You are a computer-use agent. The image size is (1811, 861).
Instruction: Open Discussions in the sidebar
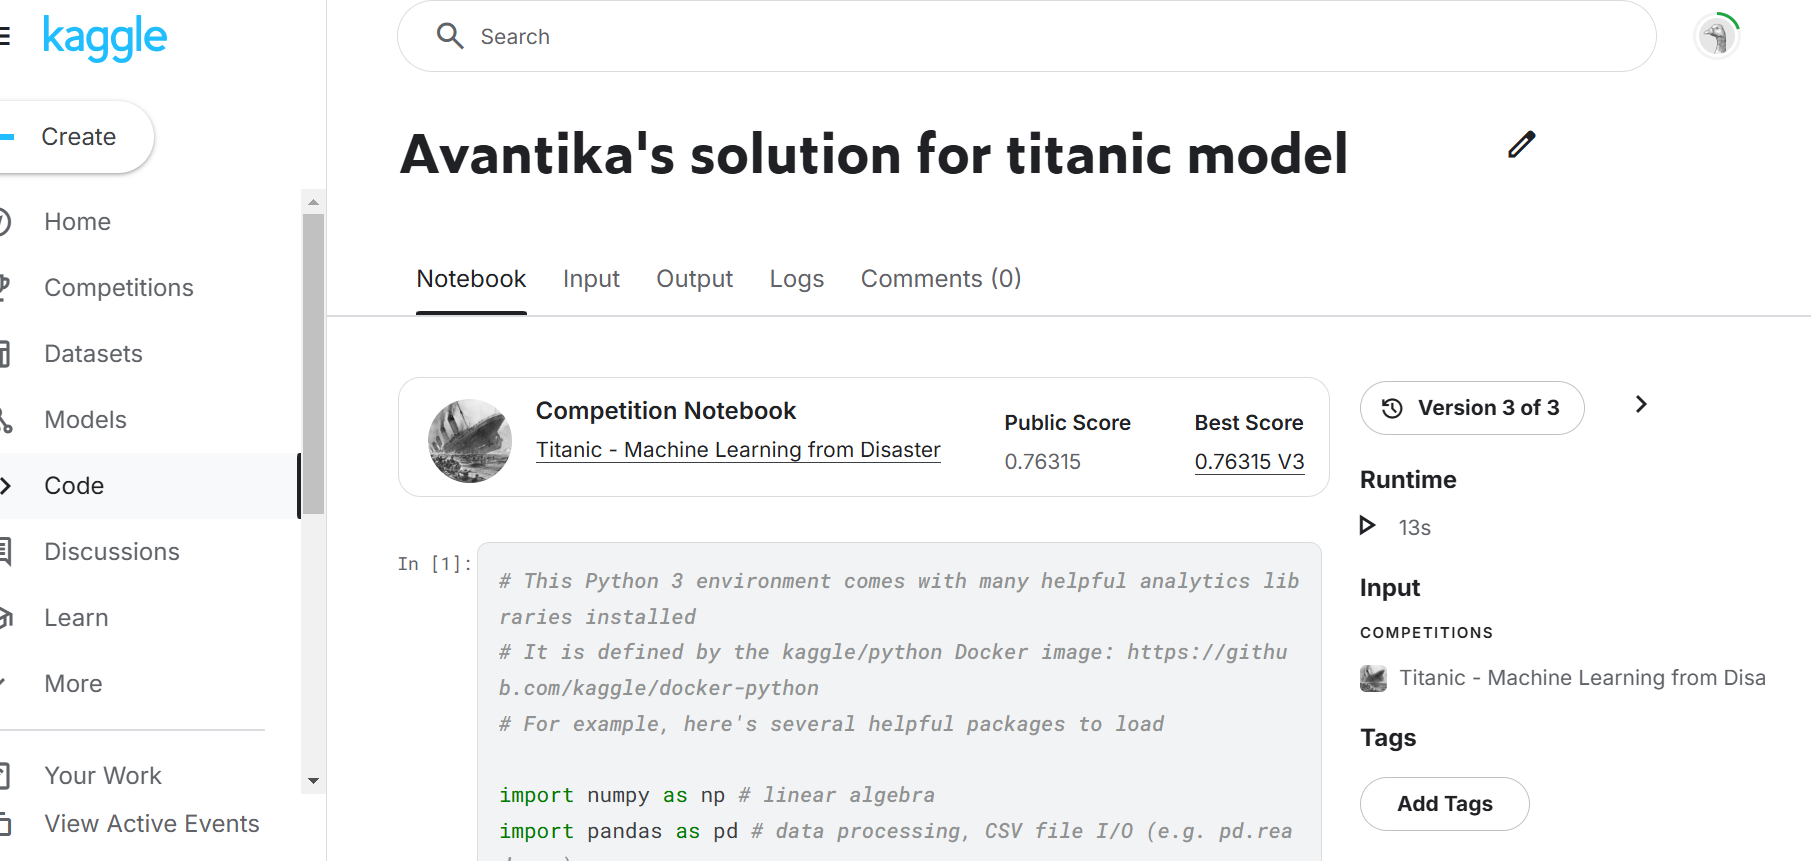[x=112, y=552]
